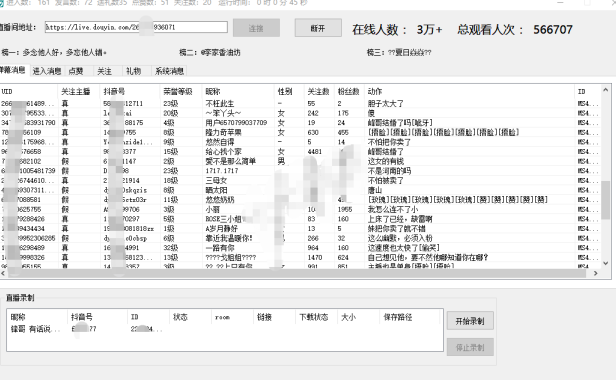Image resolution: width=616 pixels, height=380 pixels.
Task: Click the fans count value 1955
Action: point(345,209)
